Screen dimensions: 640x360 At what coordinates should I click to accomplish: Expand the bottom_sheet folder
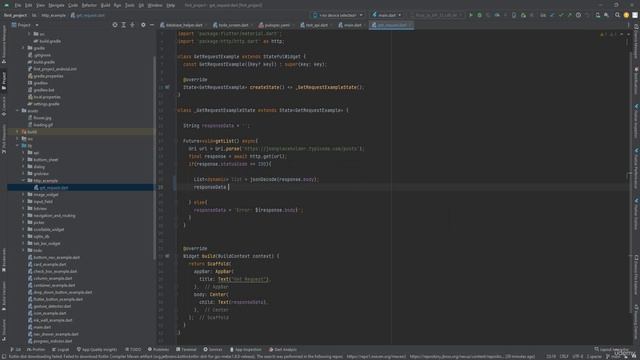23,160
